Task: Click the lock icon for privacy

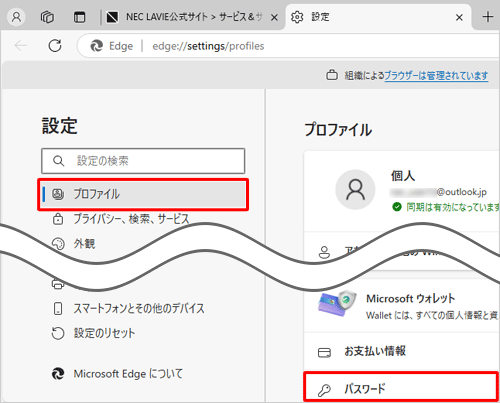Action: pyautogui.click(x=58, y=219)
